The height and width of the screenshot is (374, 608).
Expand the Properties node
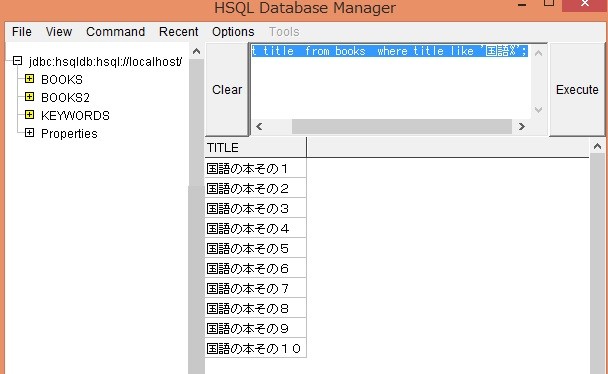pyautogui.click(x=29, y=133)
